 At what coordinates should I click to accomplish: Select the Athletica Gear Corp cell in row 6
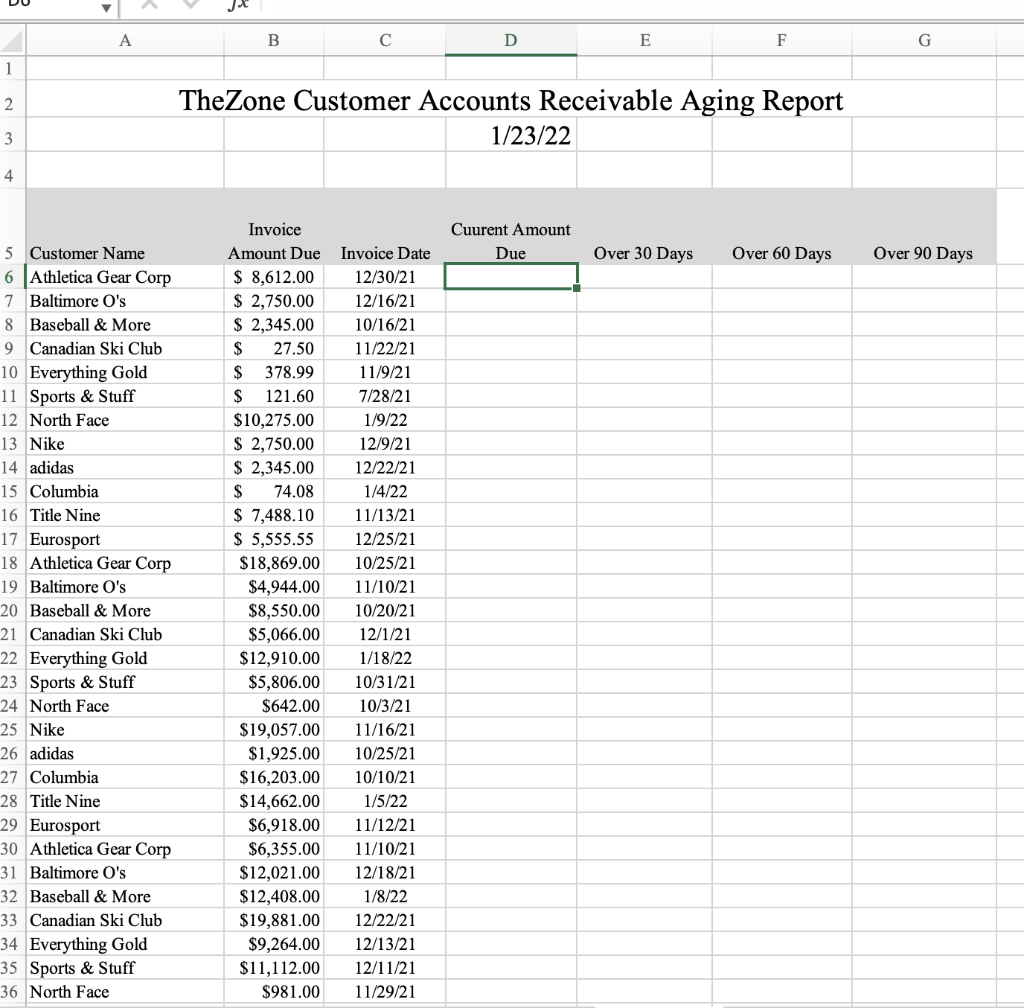pos(100,277)
